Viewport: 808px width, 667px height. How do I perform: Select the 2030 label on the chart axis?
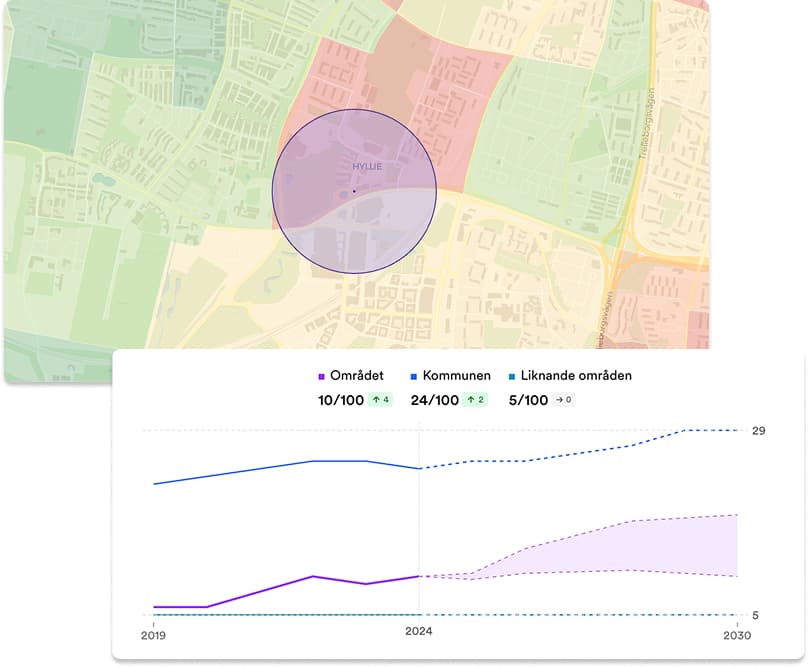737,634
